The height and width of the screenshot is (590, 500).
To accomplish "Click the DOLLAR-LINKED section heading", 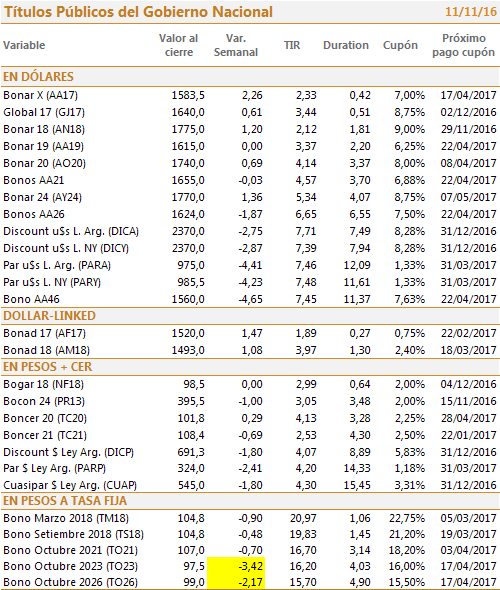I will (x=49, y=316).
